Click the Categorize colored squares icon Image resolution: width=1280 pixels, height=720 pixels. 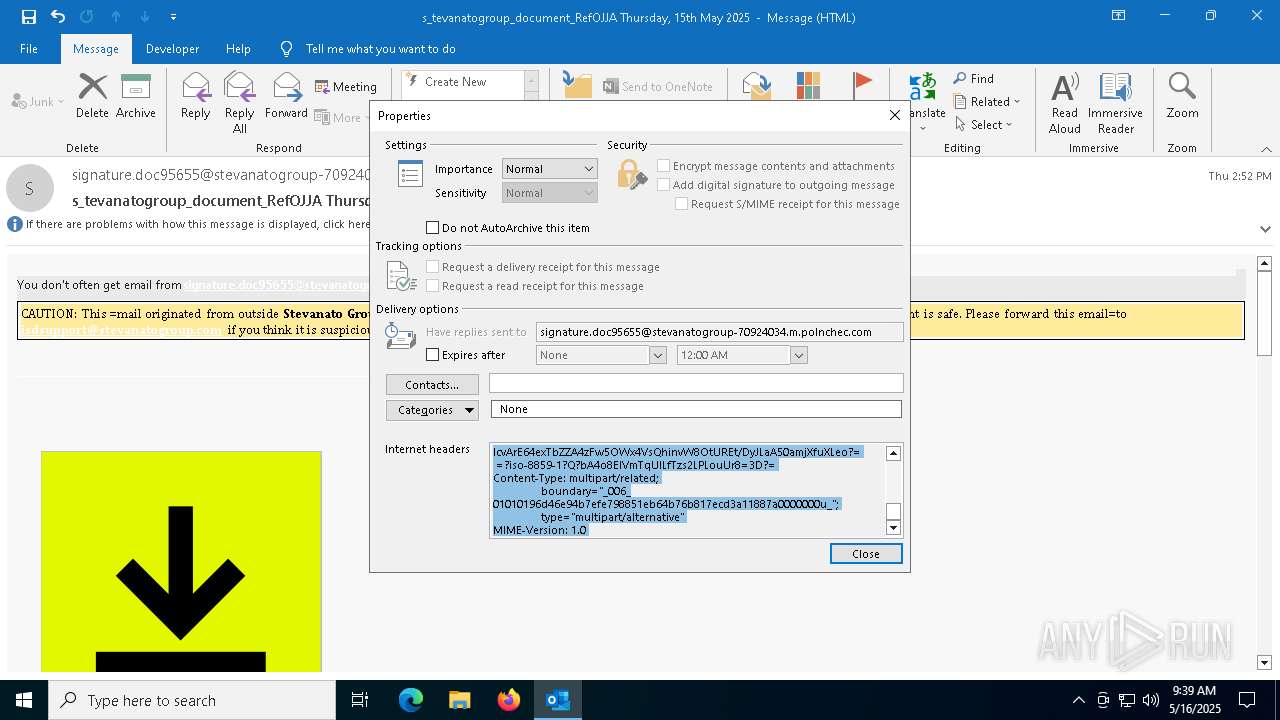pyautogui.click(x=808, y=86)
